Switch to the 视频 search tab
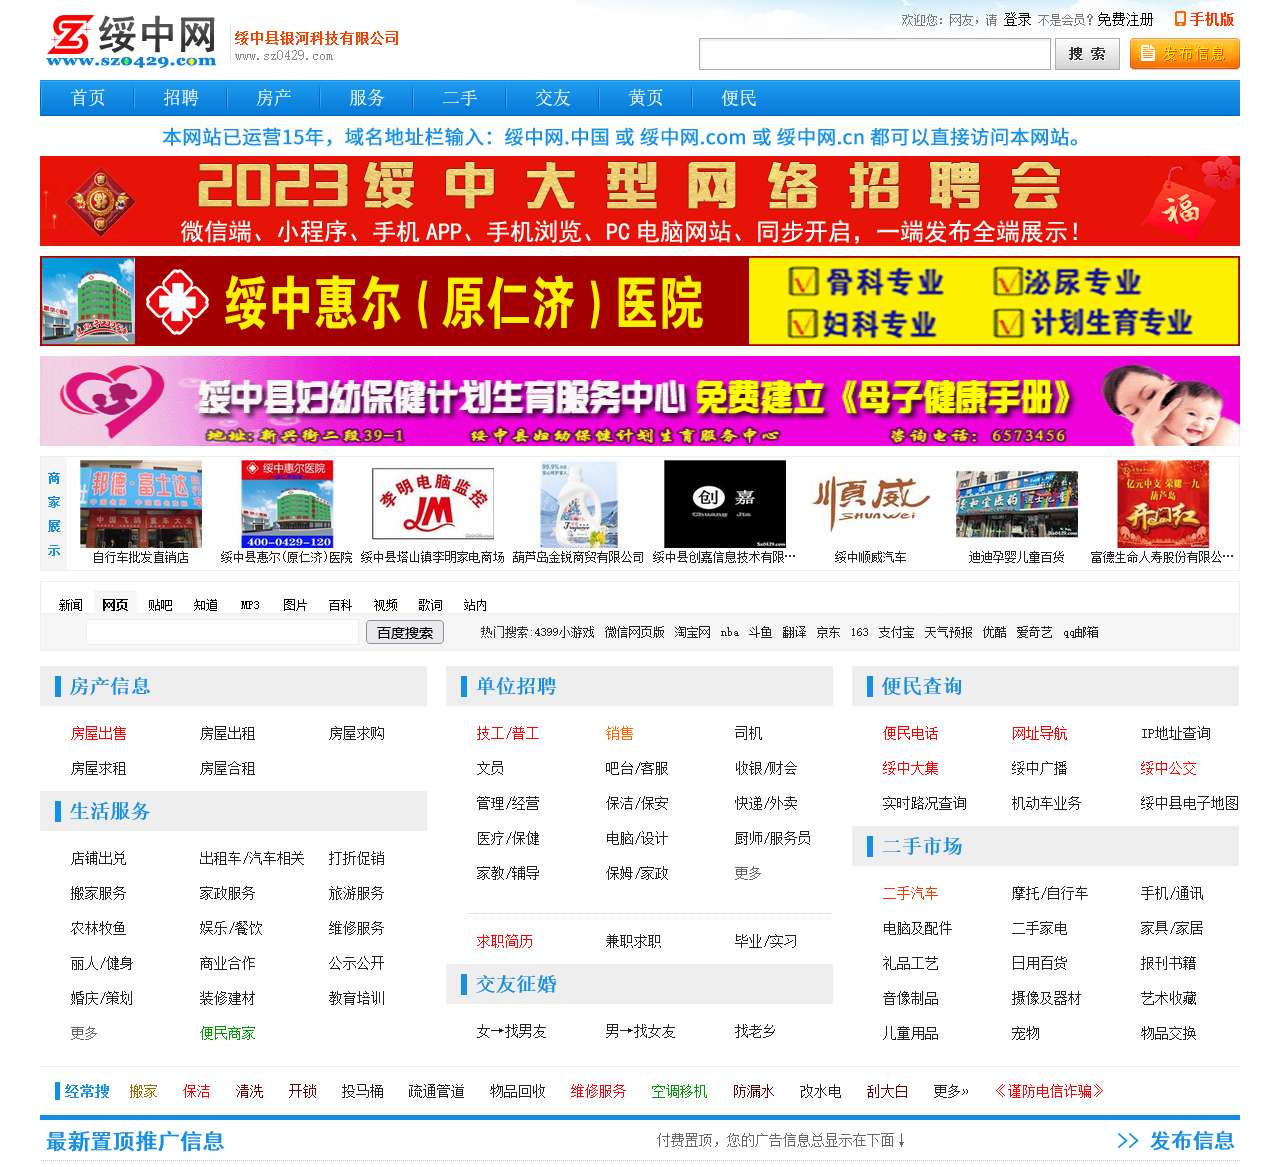1280x1167 pixels. tap(384, 604)
